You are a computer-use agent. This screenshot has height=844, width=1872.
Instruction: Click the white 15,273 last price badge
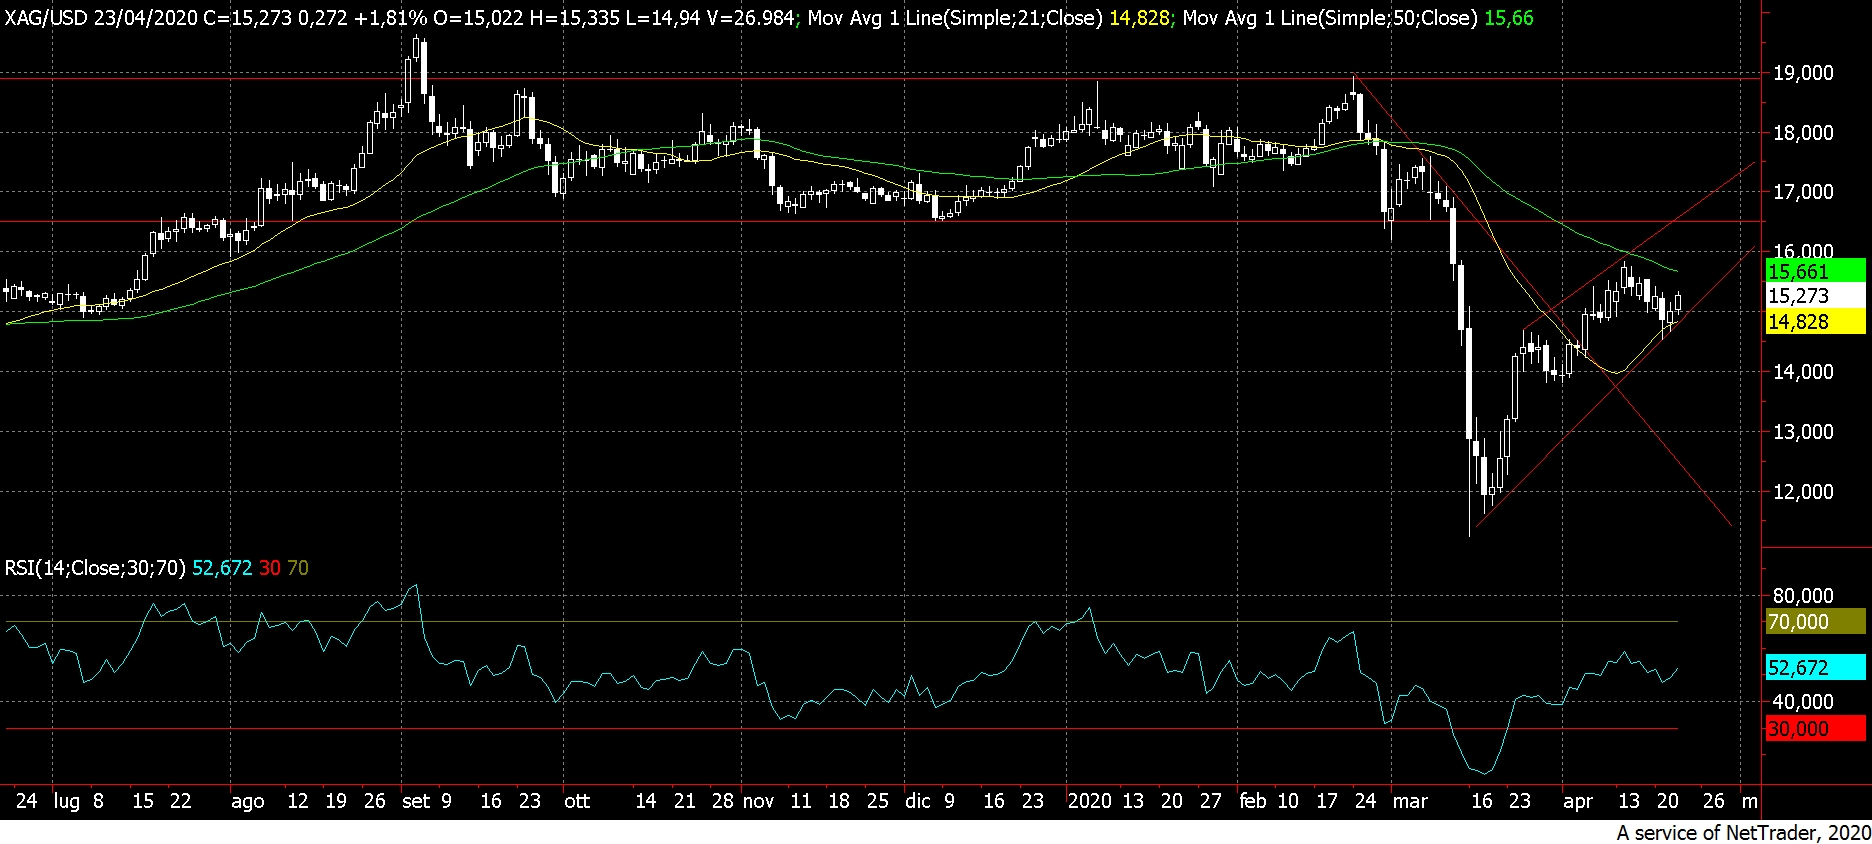(1815, 296)
